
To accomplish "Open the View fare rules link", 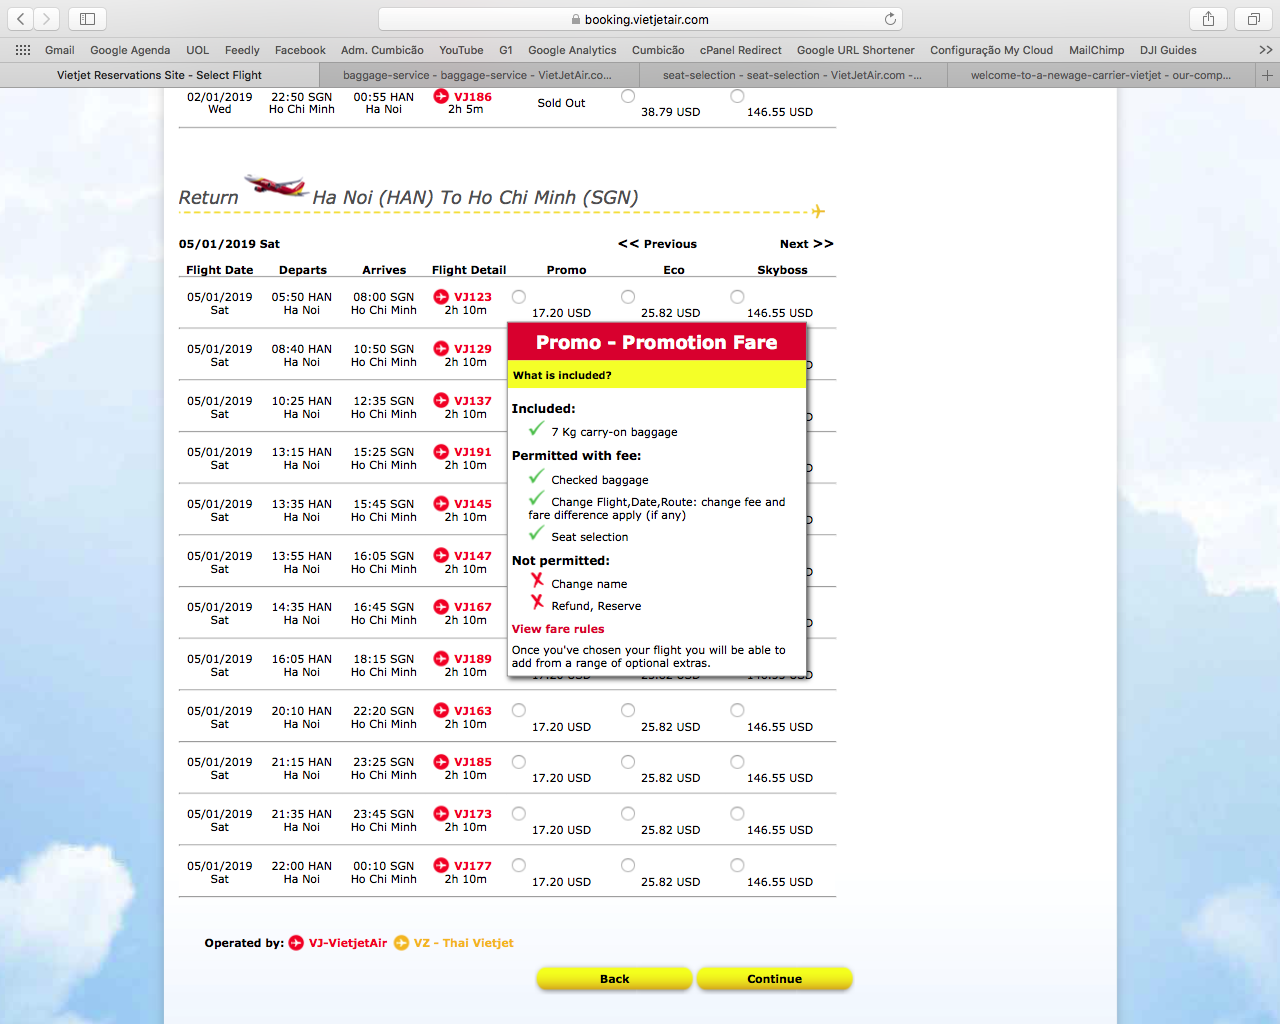I will coord(558,629).
